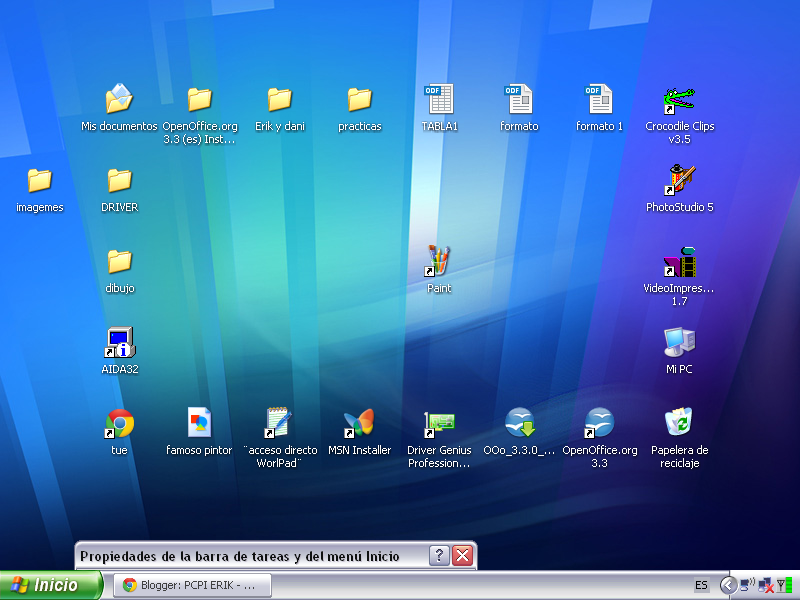The width and height of the screenshot is (800, 600).
Task: Select the formato 1 document icon
Action: point(599,99)
